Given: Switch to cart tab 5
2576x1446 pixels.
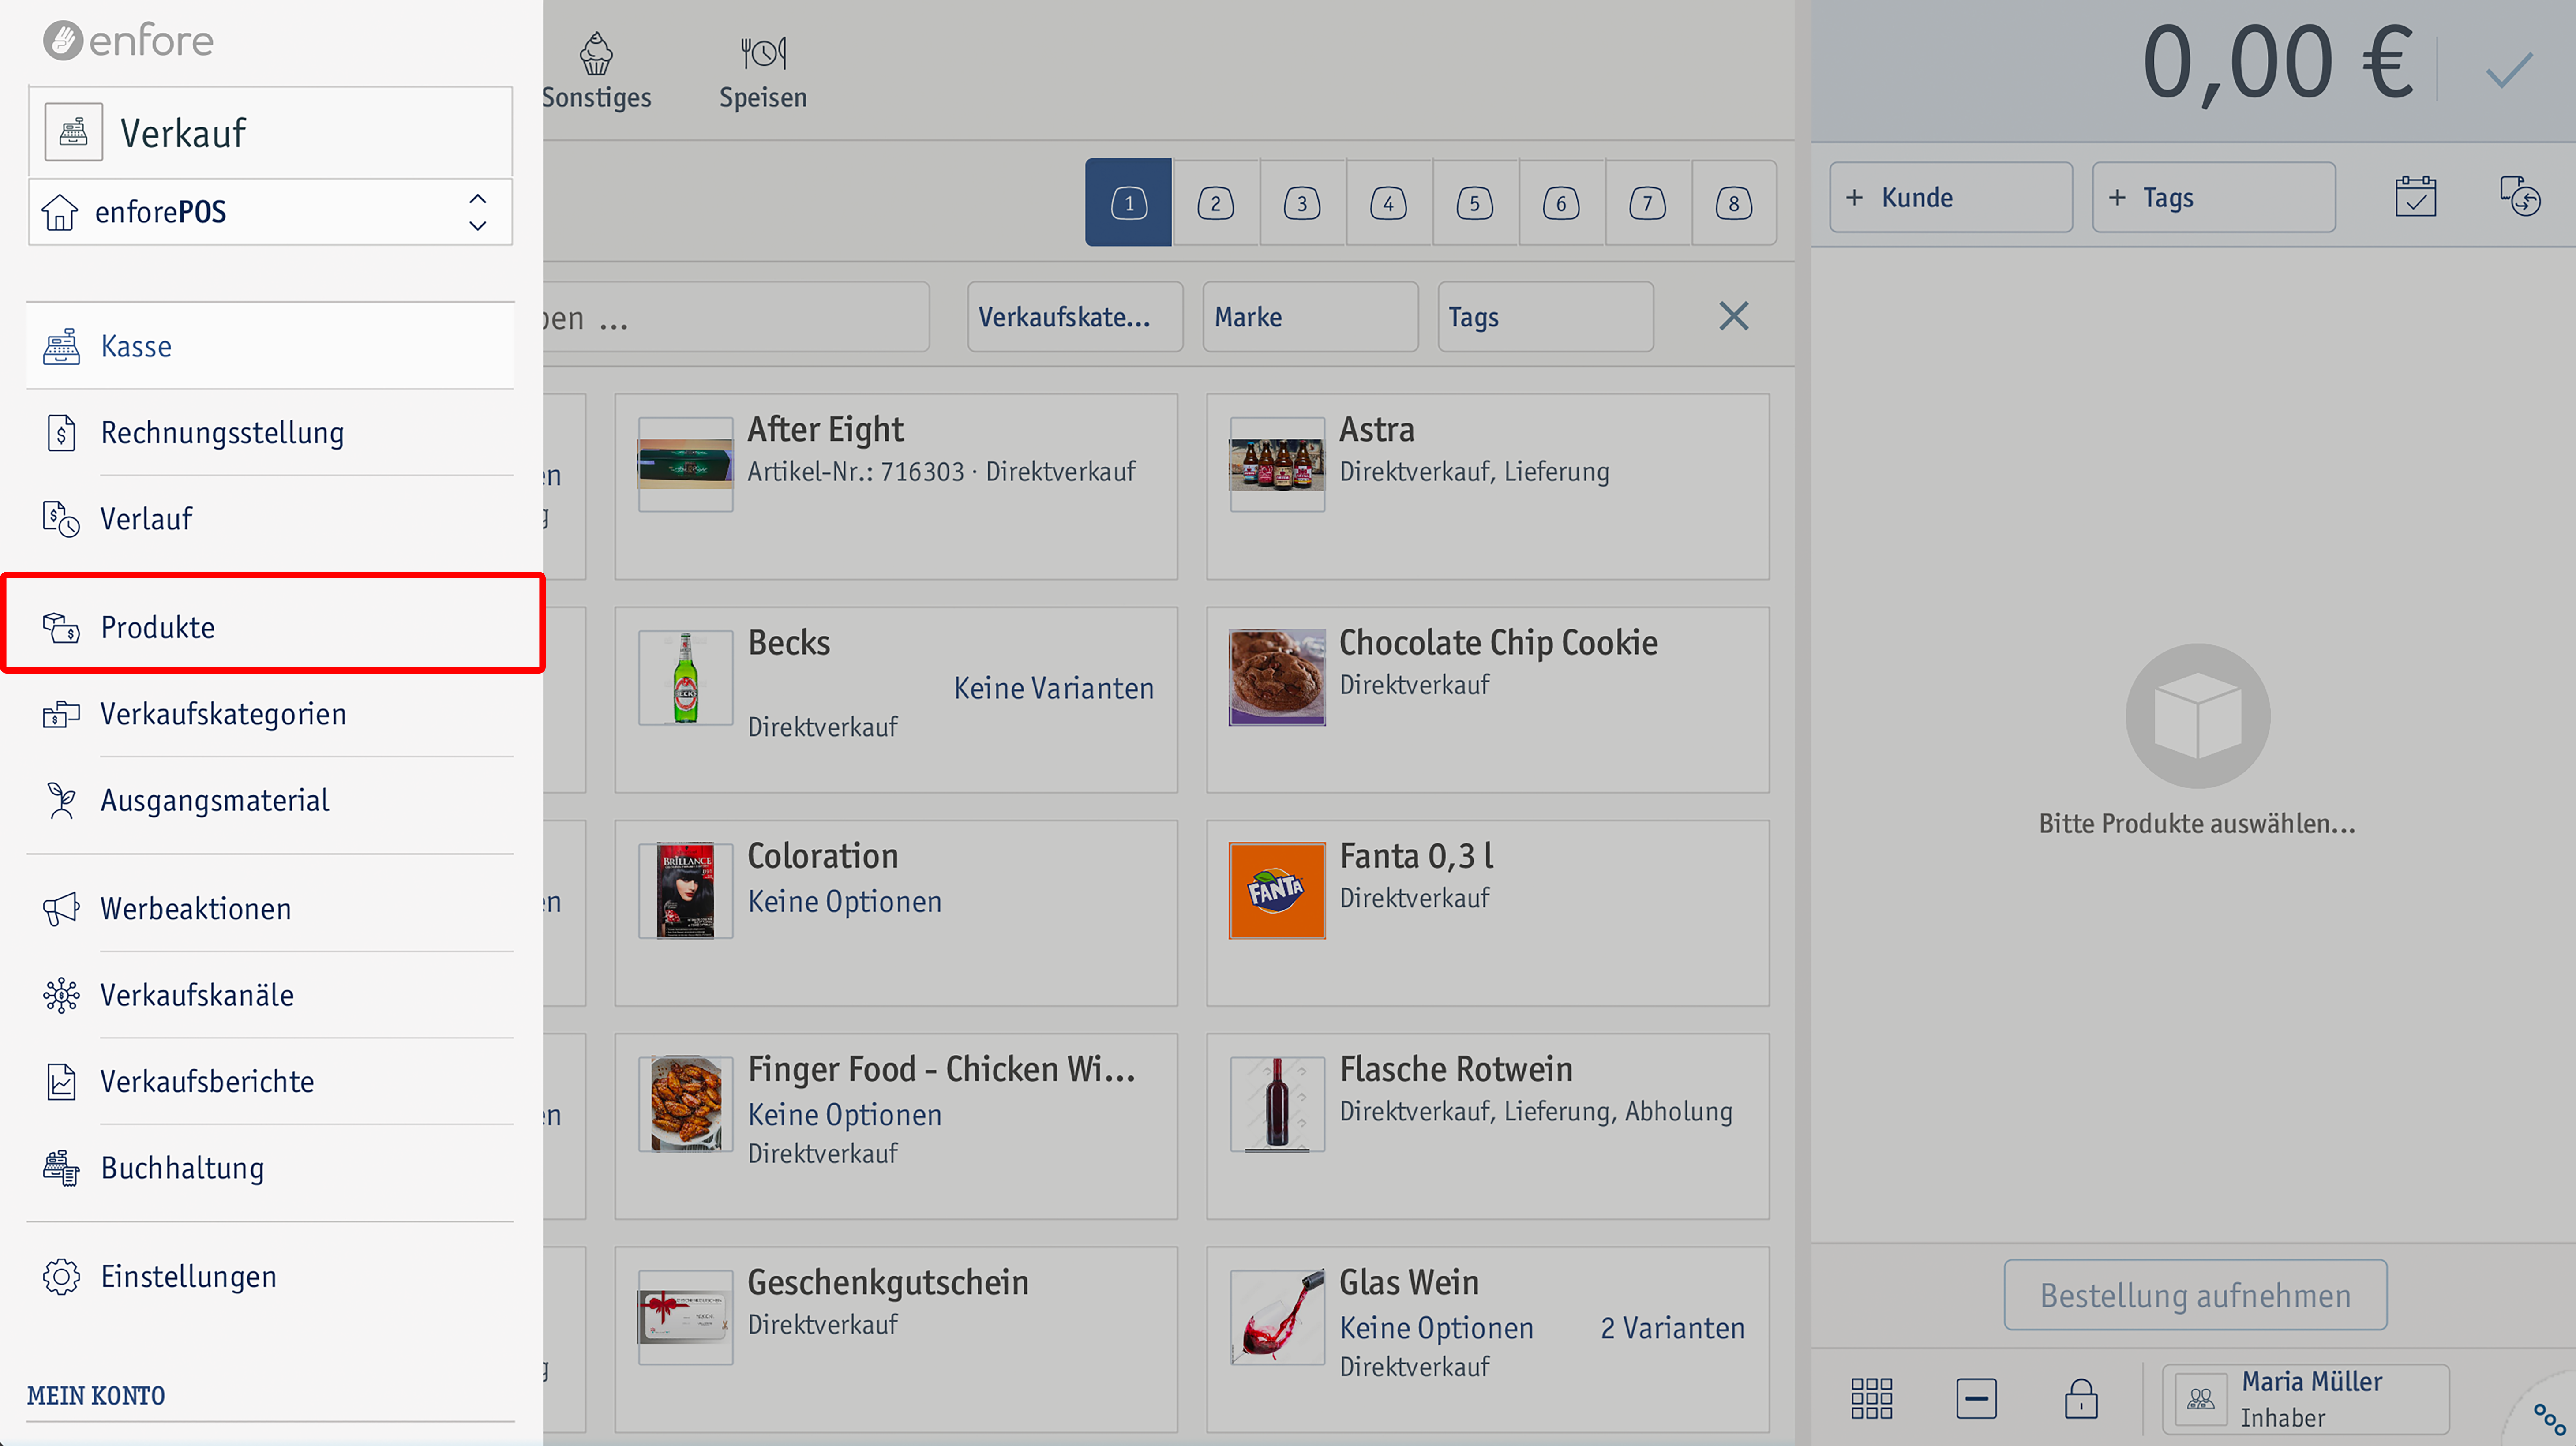Looking at the screenshot, I should (1474, 203).
